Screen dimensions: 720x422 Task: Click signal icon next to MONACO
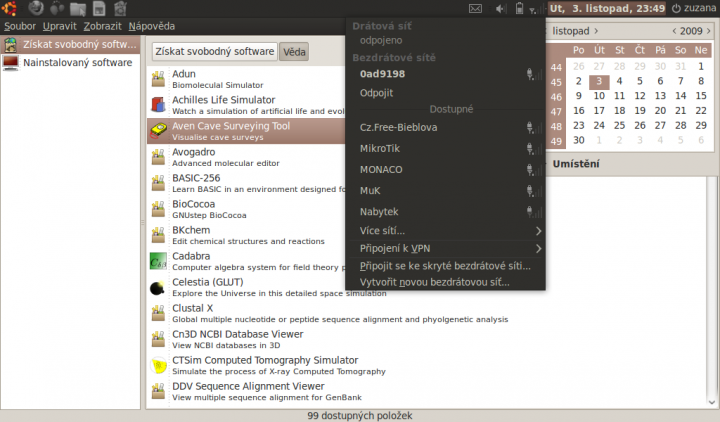(534, 169)
